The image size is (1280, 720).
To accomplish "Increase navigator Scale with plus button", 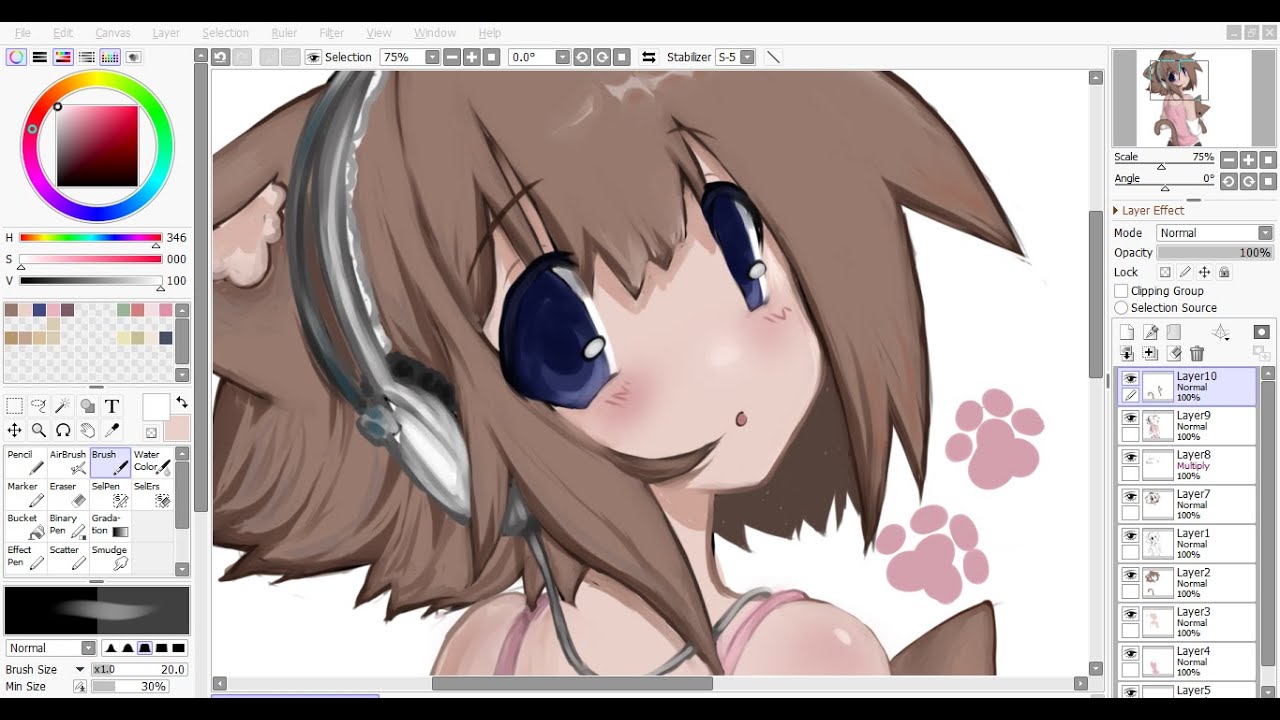I will coord(1248,160).
